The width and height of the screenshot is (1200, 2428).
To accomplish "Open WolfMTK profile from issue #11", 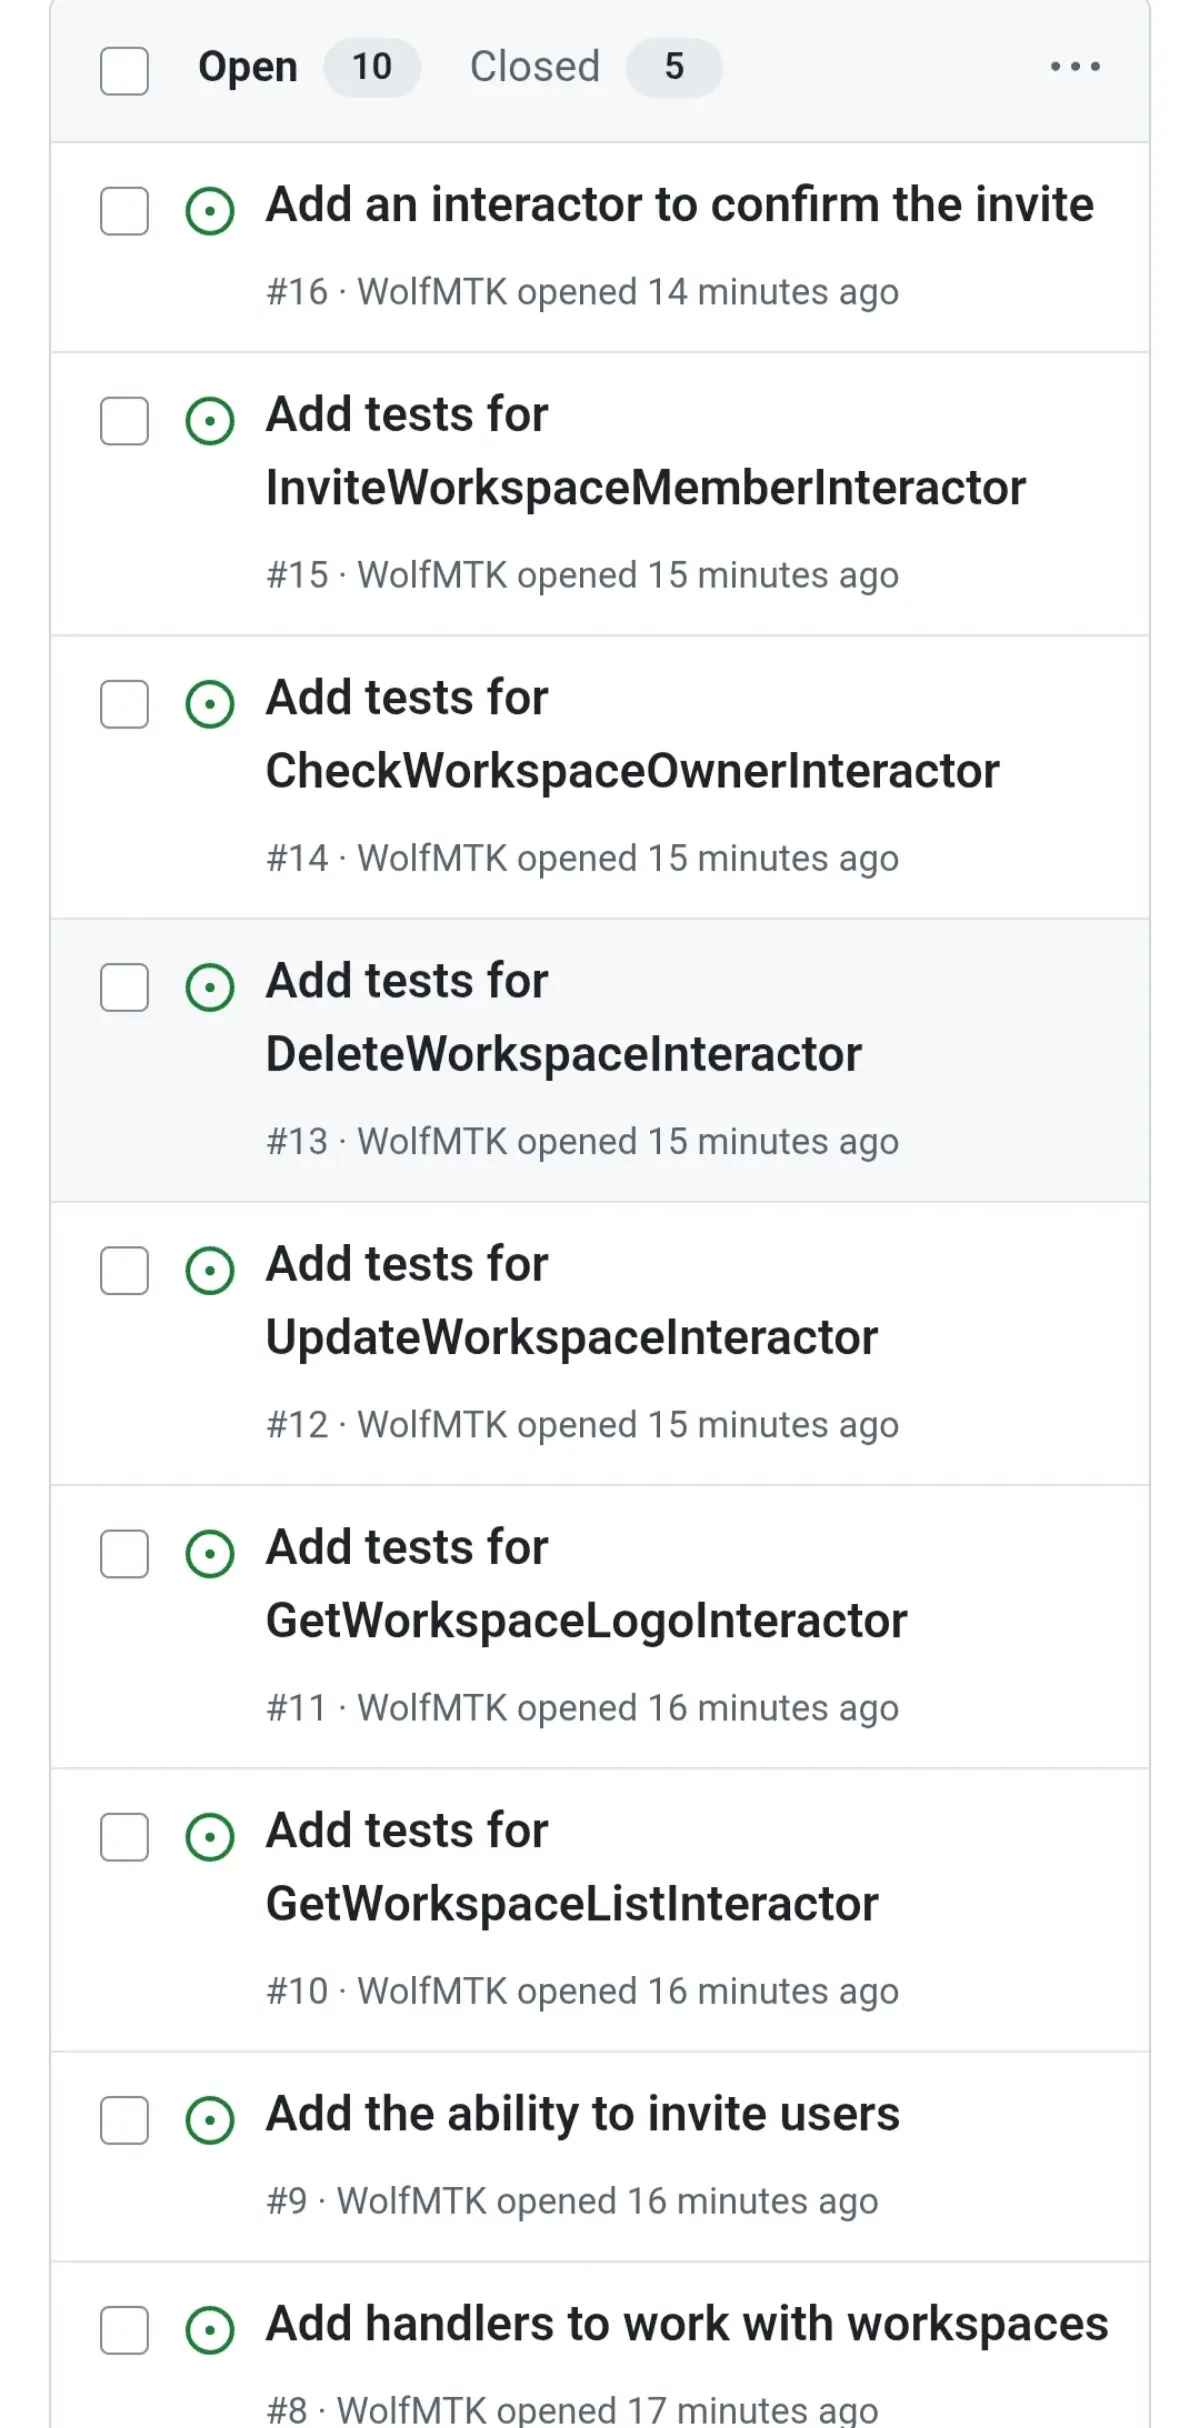I will [432, 1708].
